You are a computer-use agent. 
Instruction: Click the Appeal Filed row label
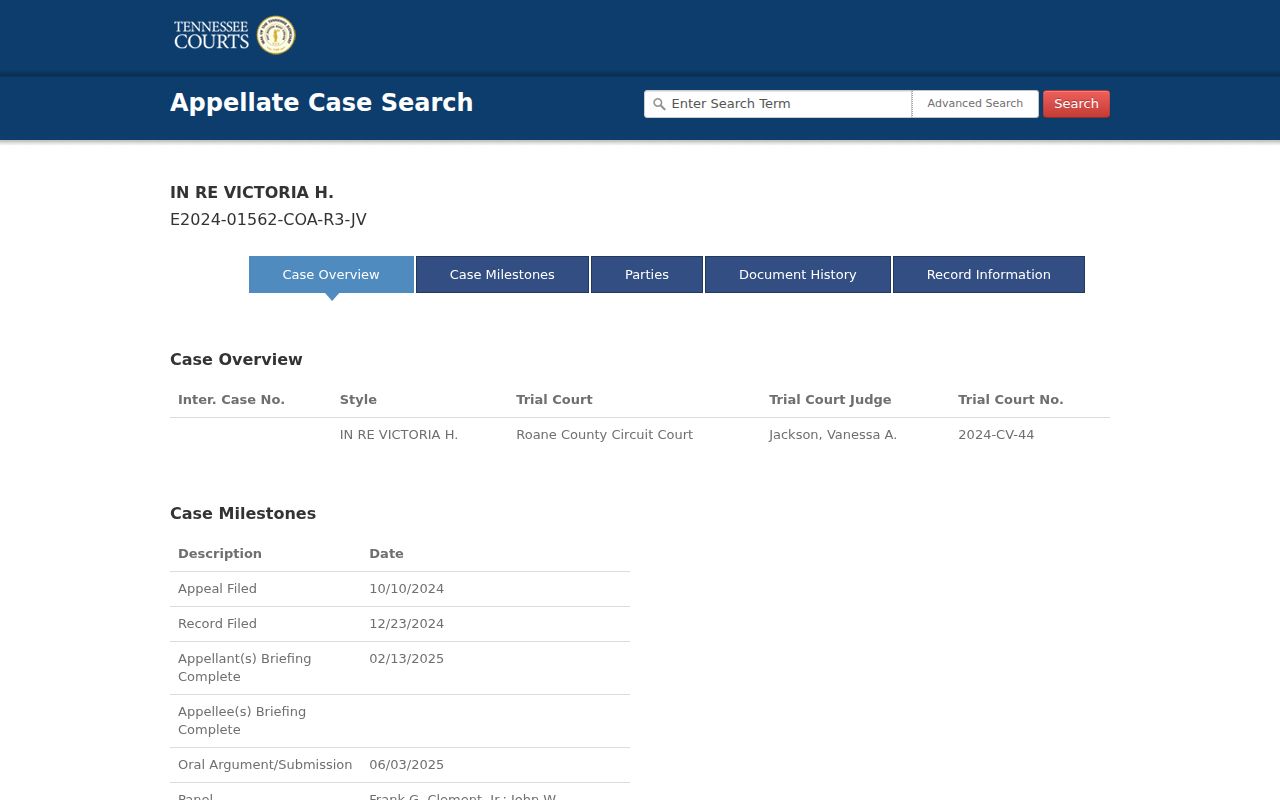tap(217, 589)
